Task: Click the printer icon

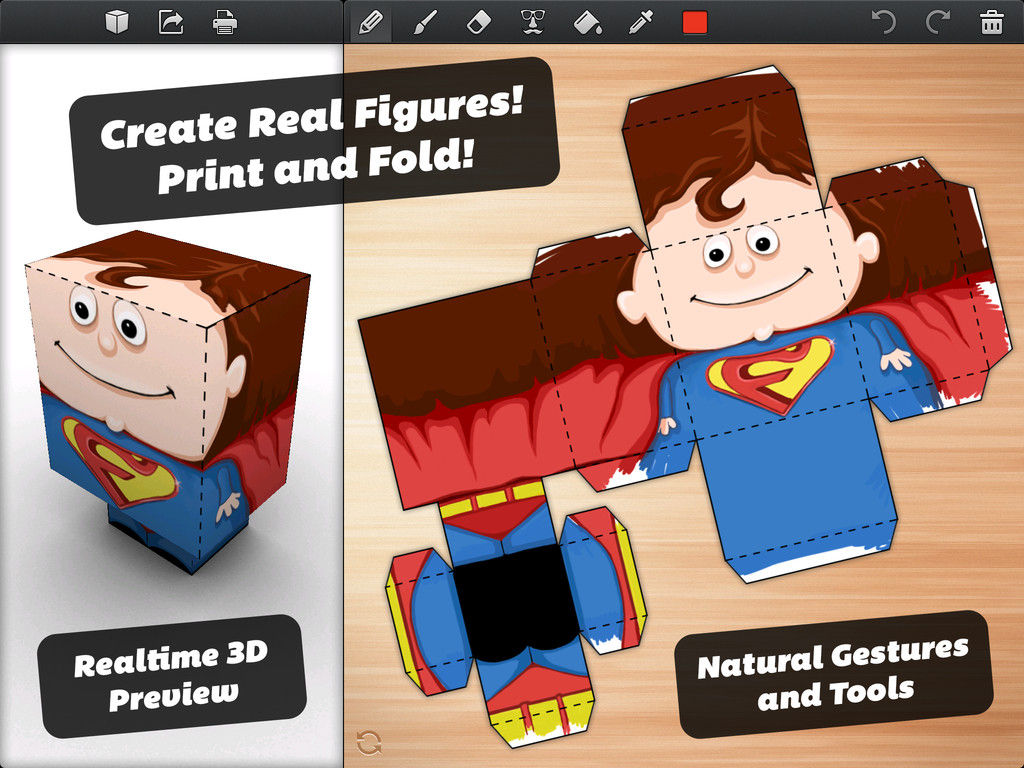Action: 225,22
